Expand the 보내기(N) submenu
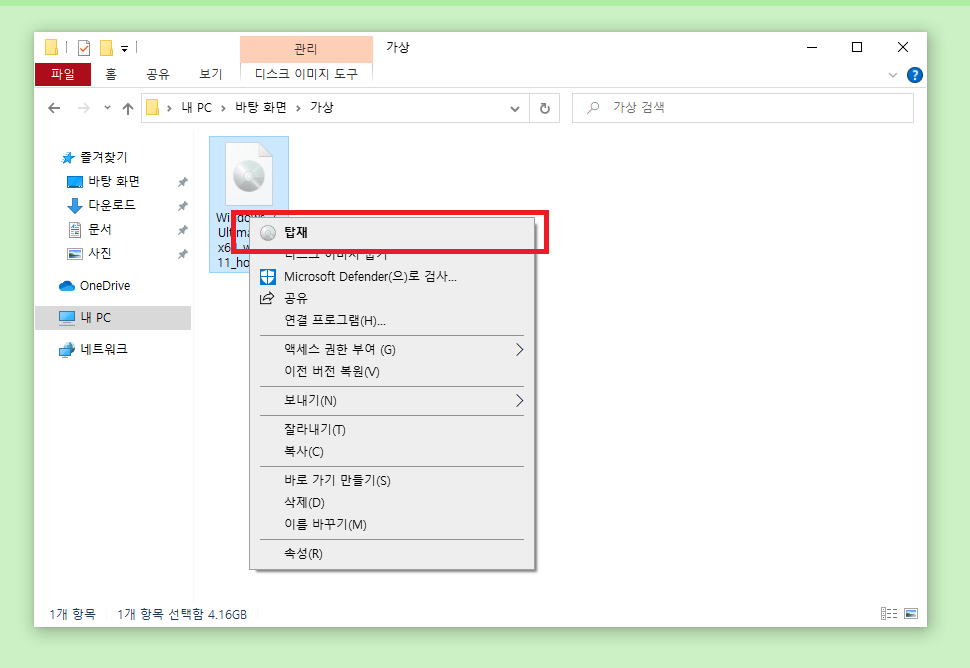The width and height of the screenshot is (970, 668). coord(392,400)
